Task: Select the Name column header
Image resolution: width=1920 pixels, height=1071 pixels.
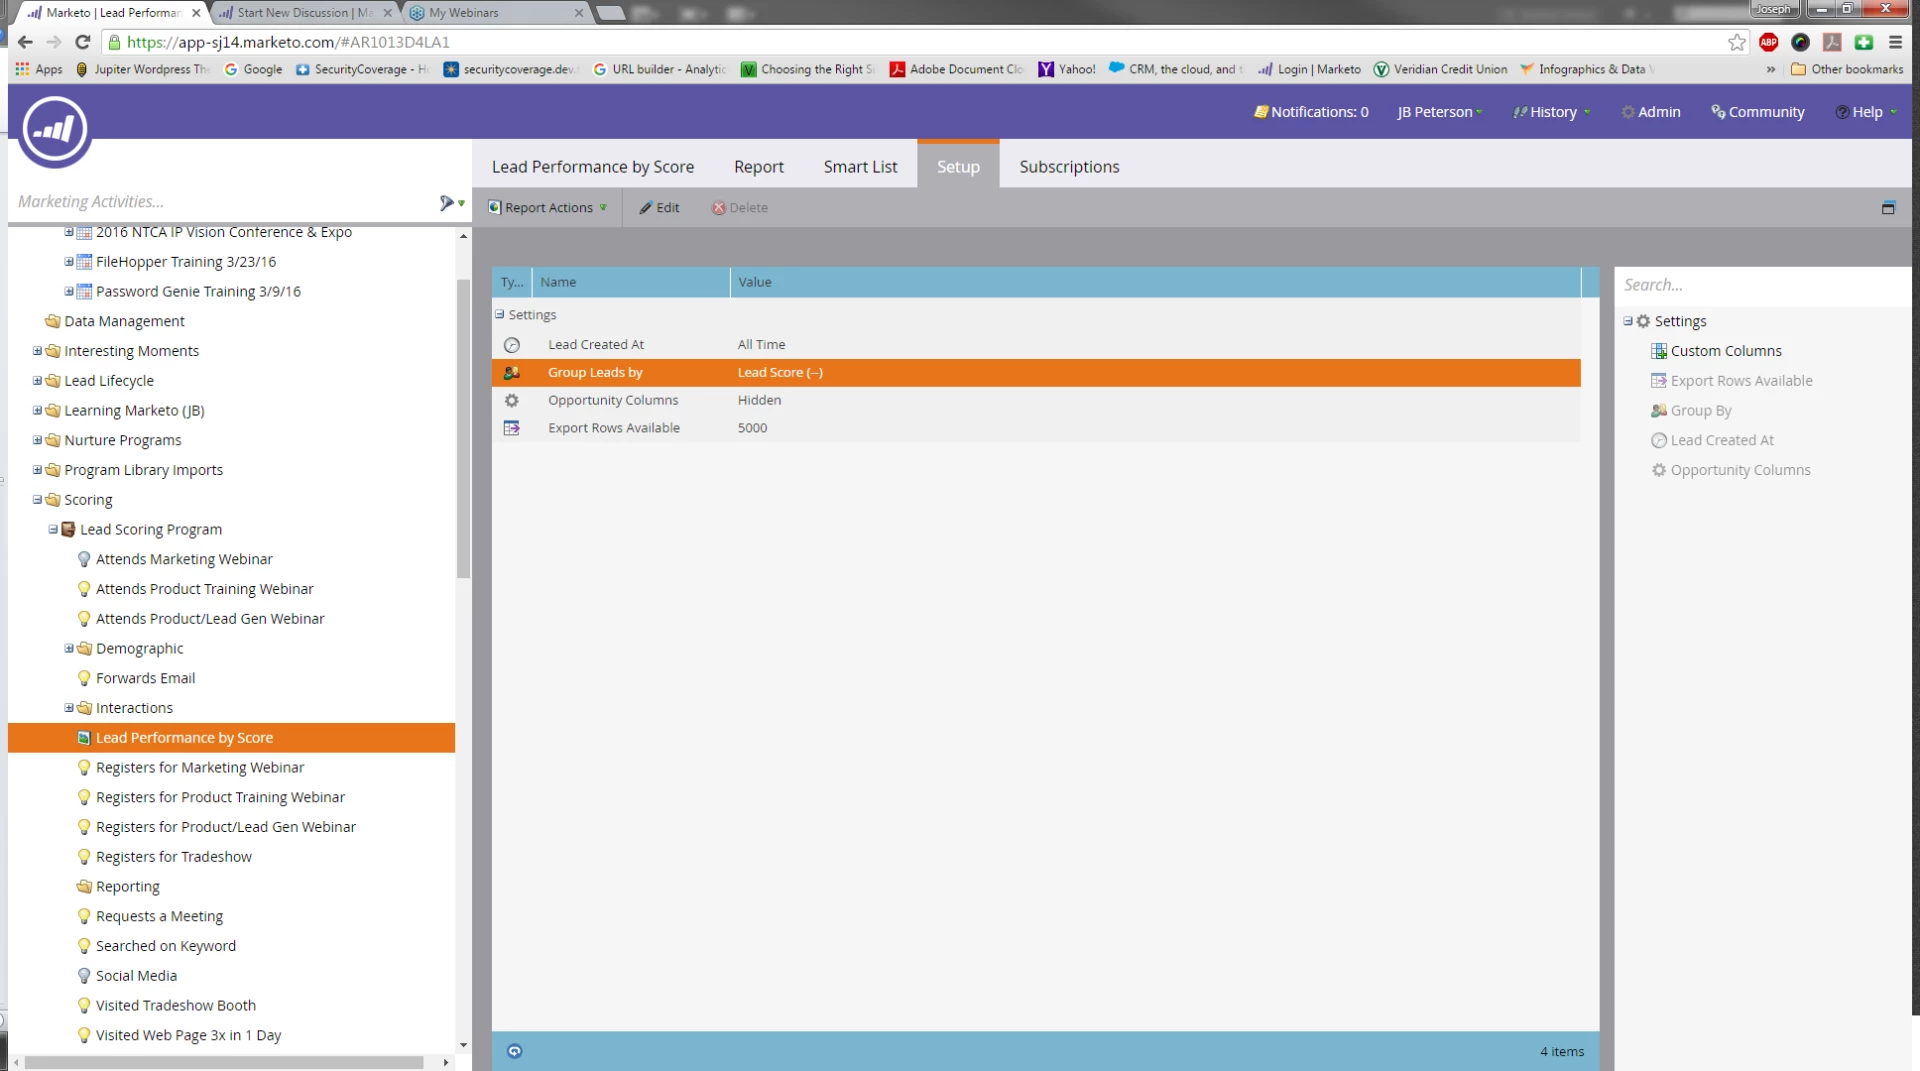Action: pyautogui.click(x=631, y=282)
